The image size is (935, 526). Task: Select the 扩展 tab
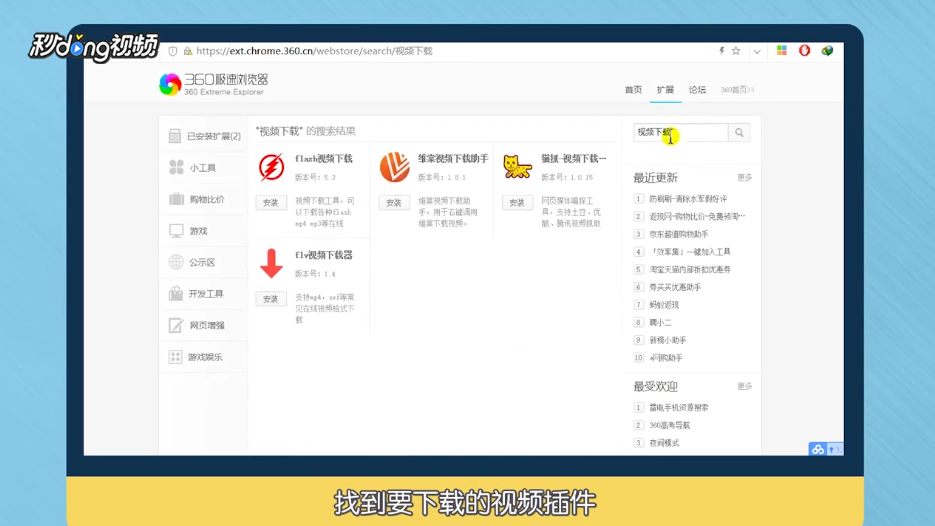point(665,89)
